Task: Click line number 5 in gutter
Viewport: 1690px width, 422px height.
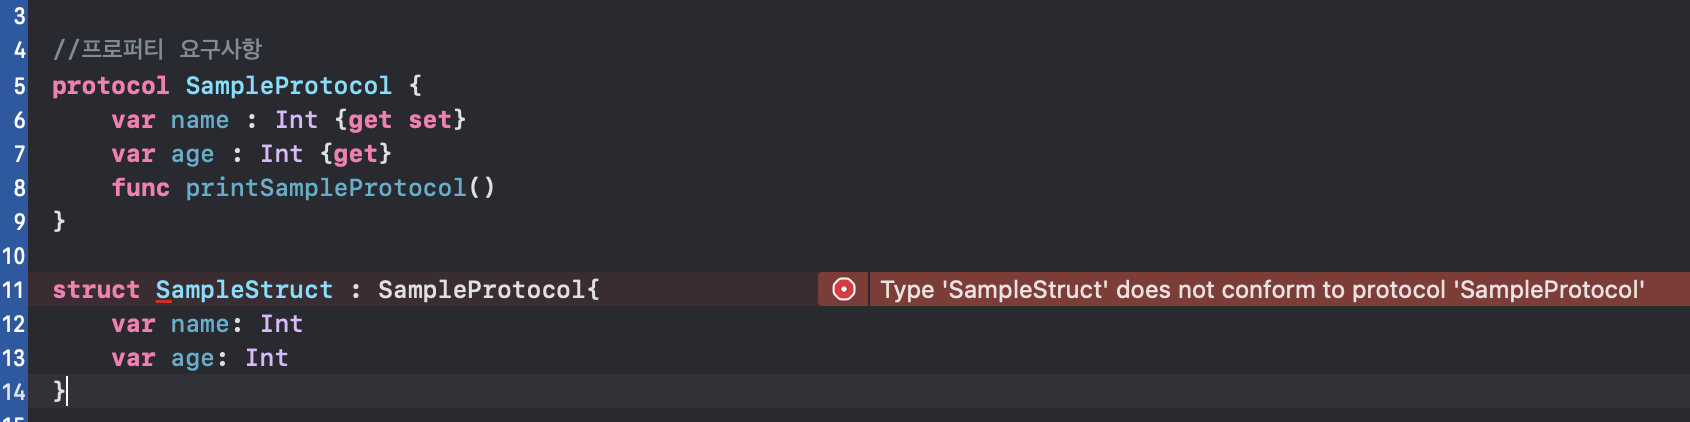Action: click(19, 86)
